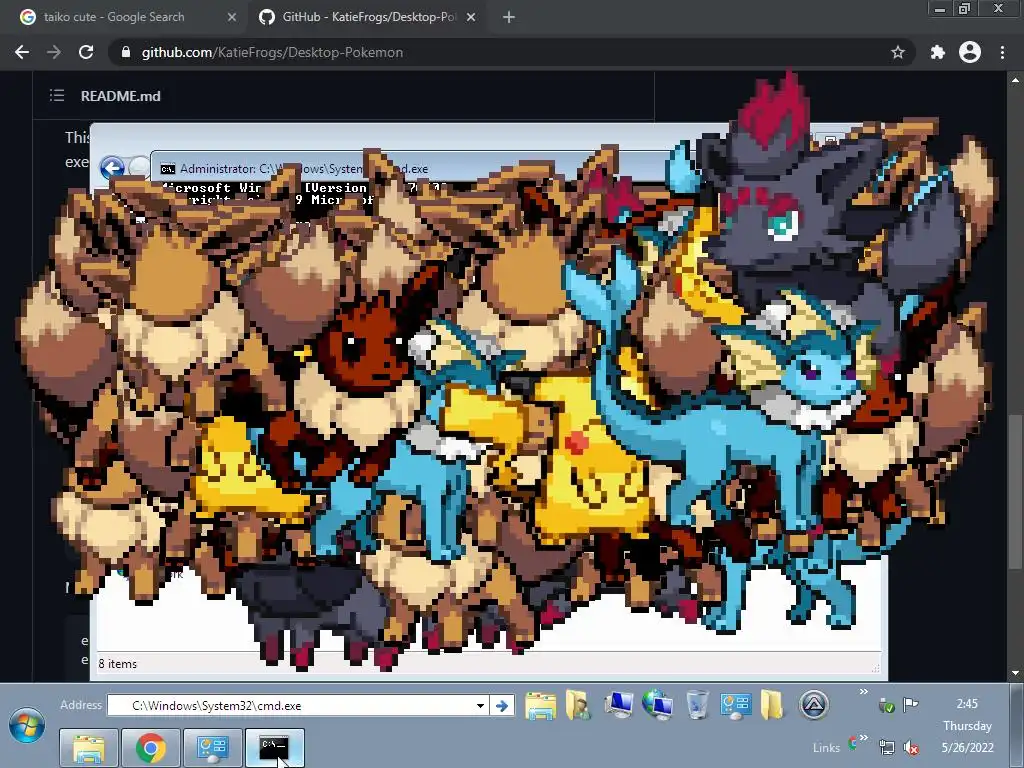Click the page scrollbar up arrow
Viewport: 1024px width, 768px height.
tap(1016, 80)
